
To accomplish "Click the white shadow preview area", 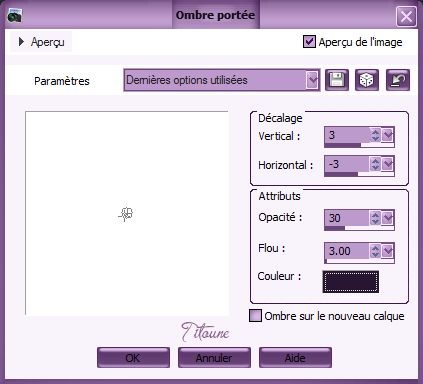I will [x=127, y=213].
